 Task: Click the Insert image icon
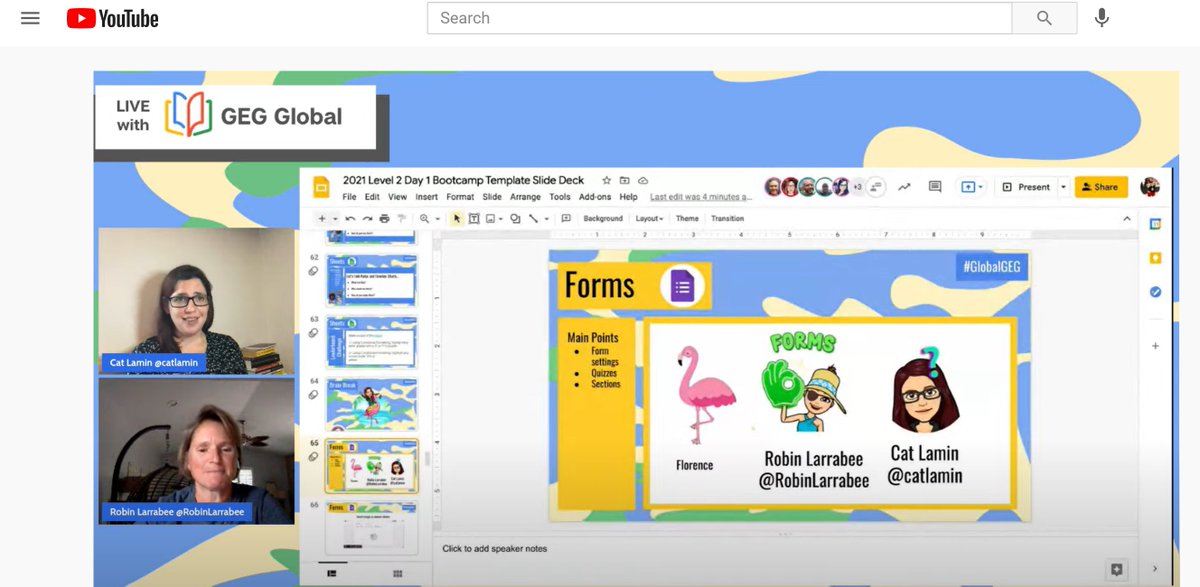pos(490,218)
